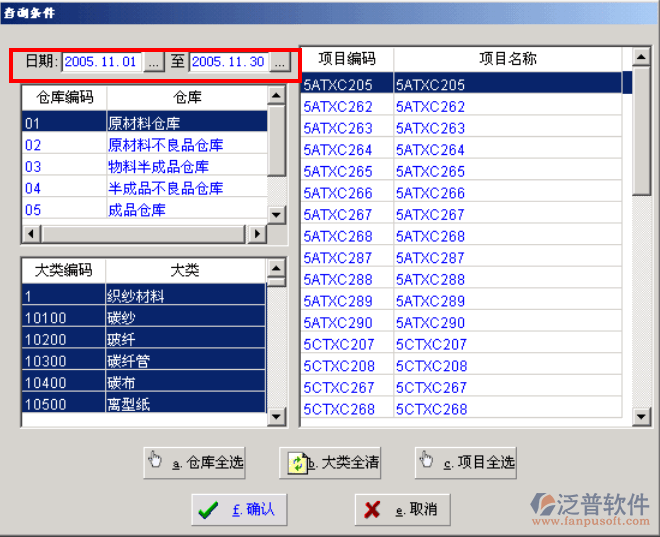660x537 pixels.
Task: Click 项目名称 column header
Action: coord(508,59)
